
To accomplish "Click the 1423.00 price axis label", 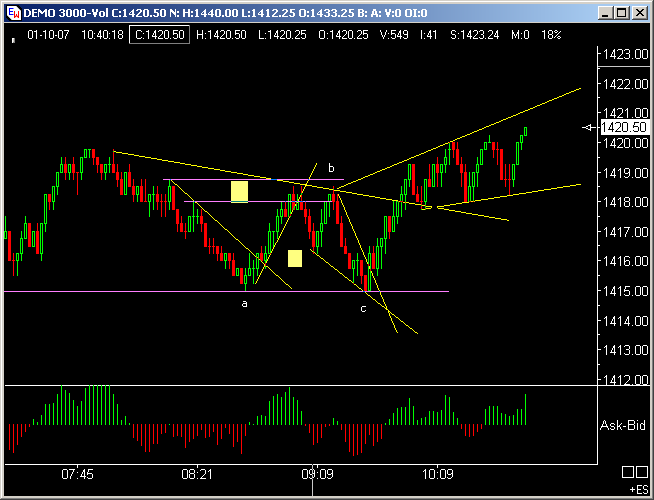I will tap(625, 54).
